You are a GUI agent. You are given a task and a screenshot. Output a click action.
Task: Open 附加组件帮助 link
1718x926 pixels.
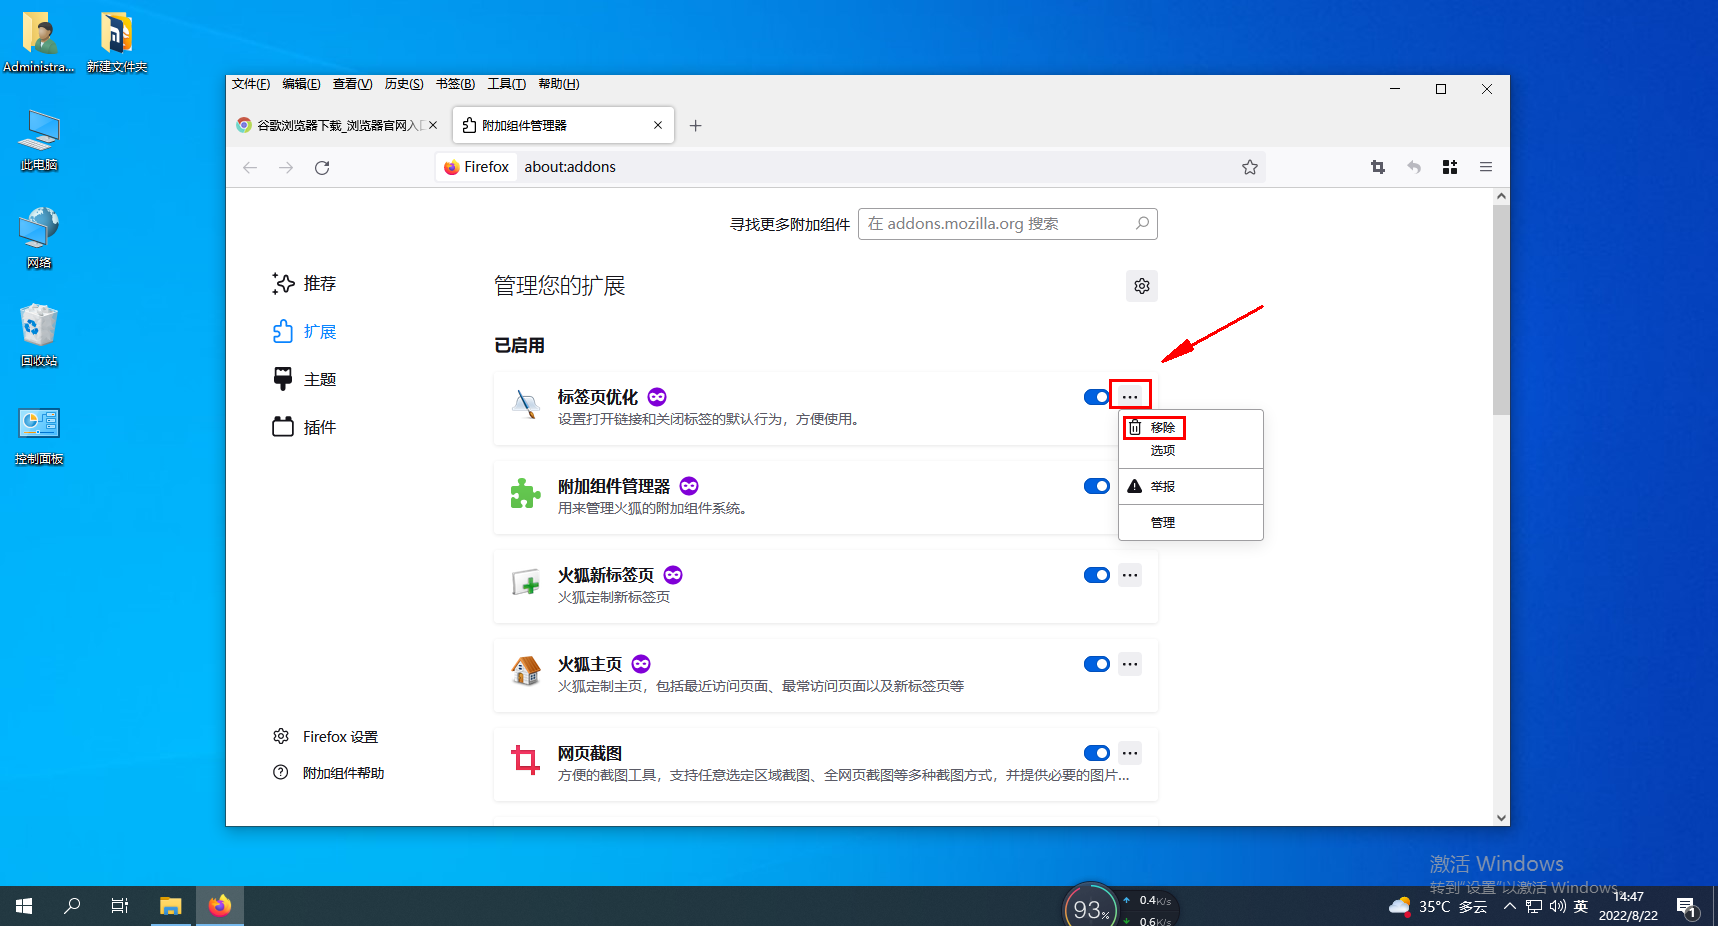pos(329,773)
